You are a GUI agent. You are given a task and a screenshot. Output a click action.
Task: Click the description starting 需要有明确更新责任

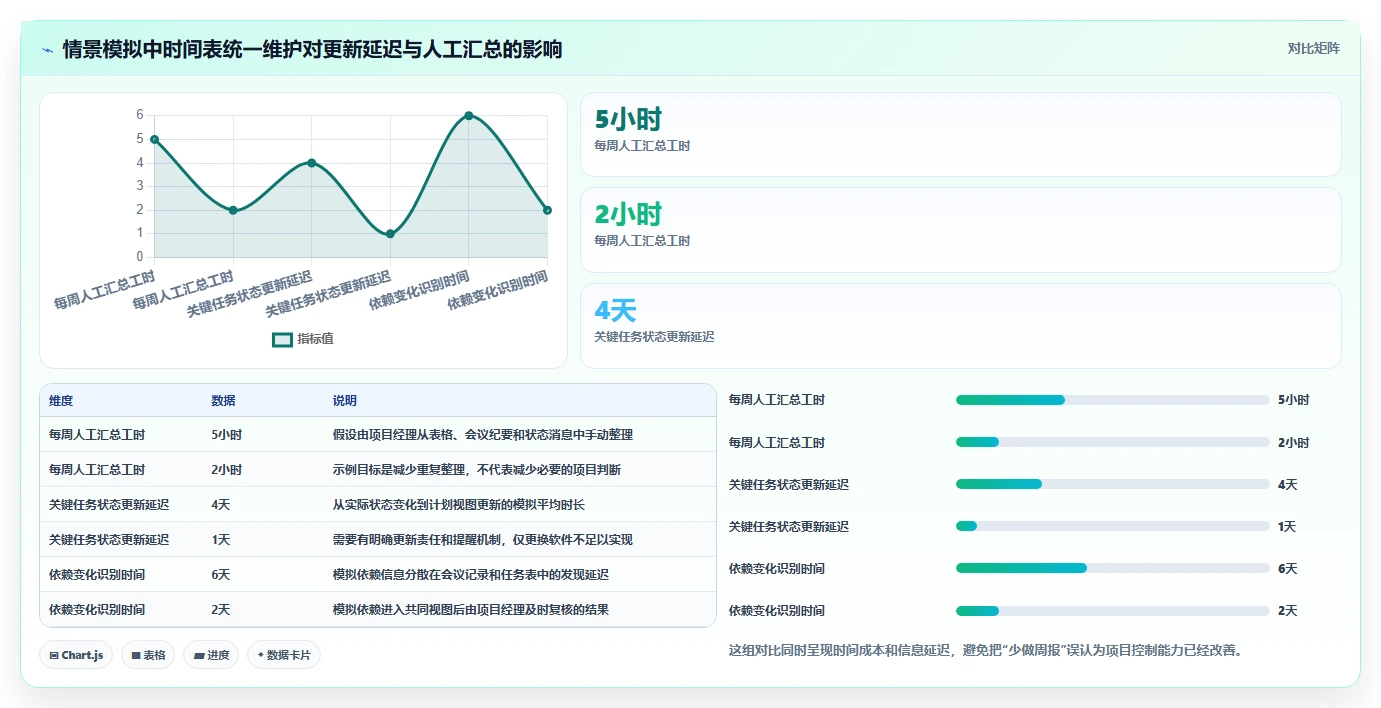click(x=483, y=540)
